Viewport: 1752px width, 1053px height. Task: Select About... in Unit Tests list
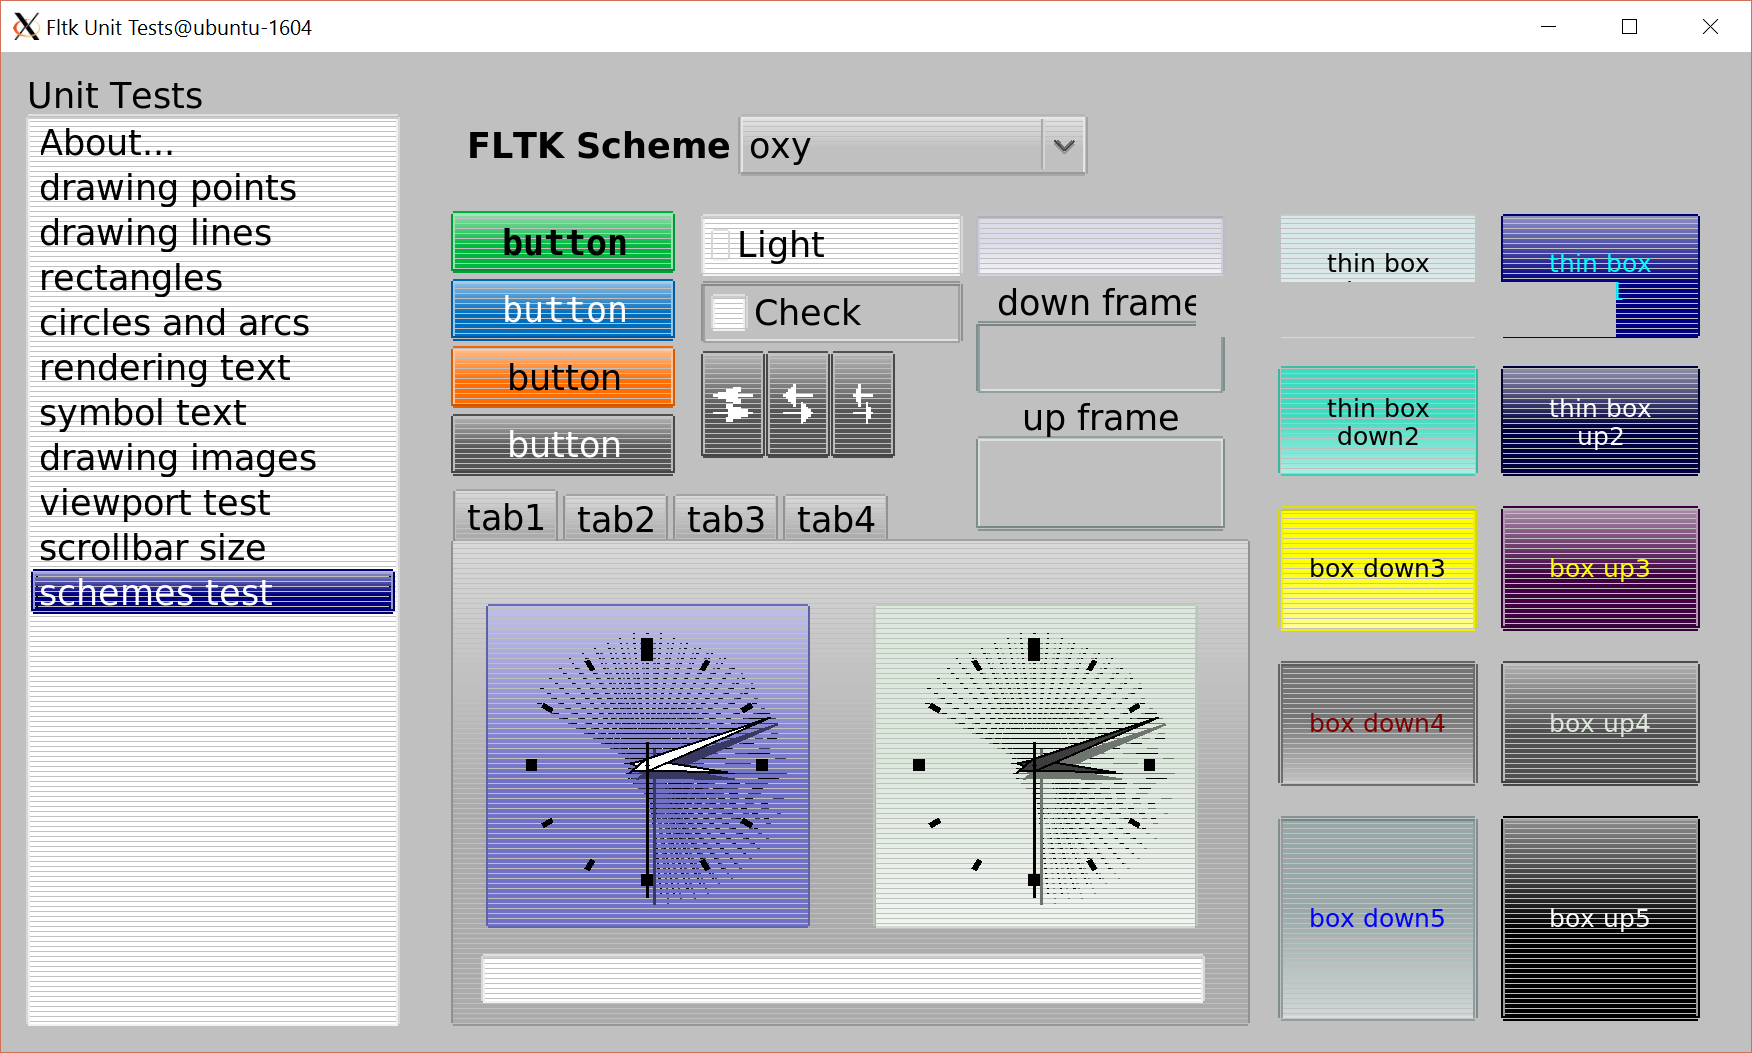[x=213, y=143]
